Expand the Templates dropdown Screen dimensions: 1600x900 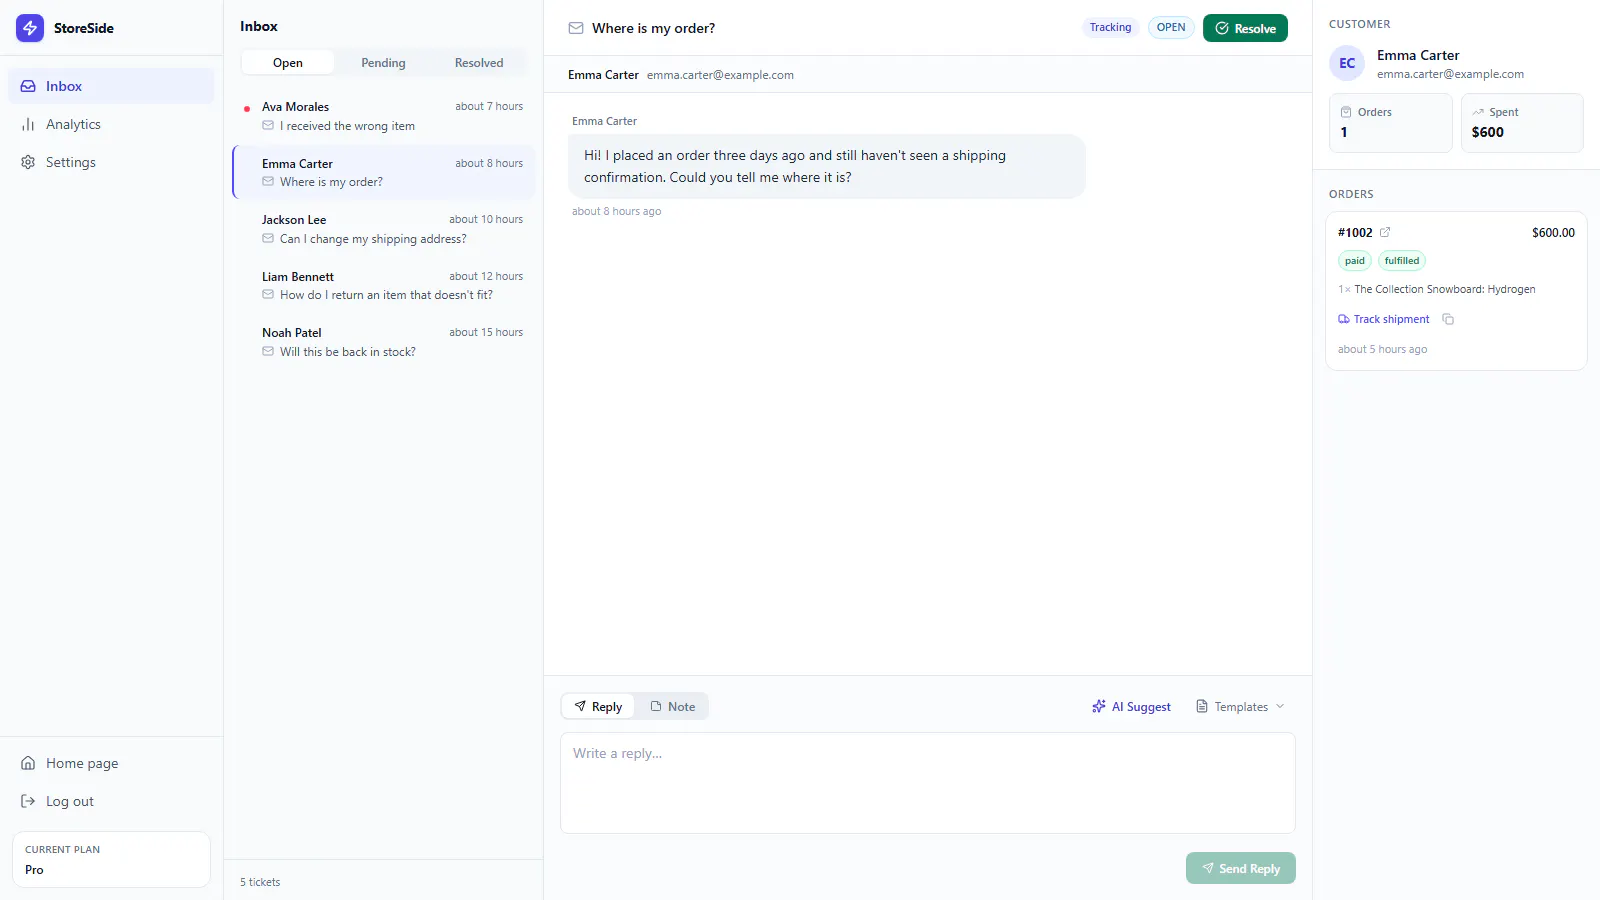[1240, 706]
